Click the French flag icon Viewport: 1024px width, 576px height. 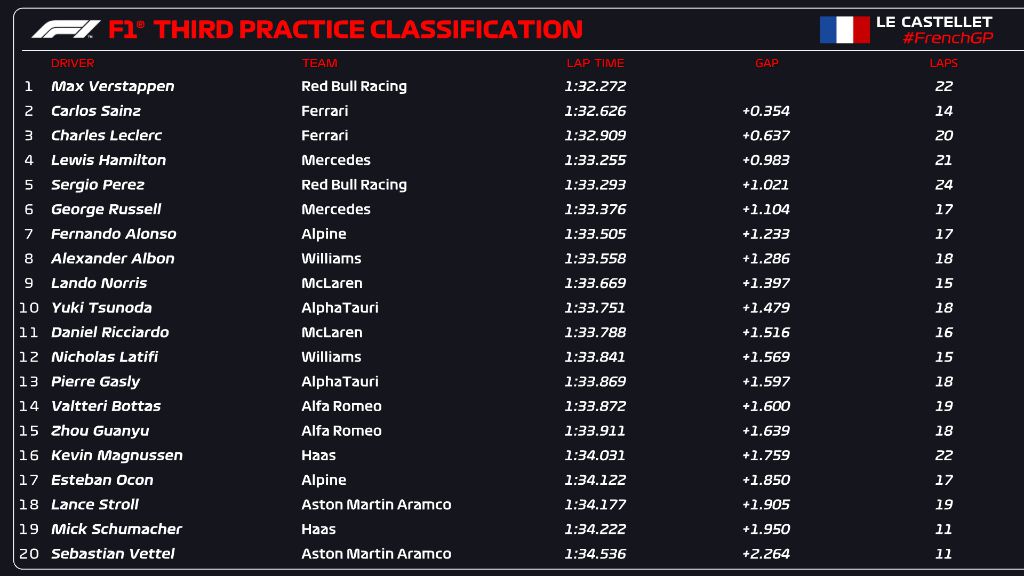click(844, 29)
